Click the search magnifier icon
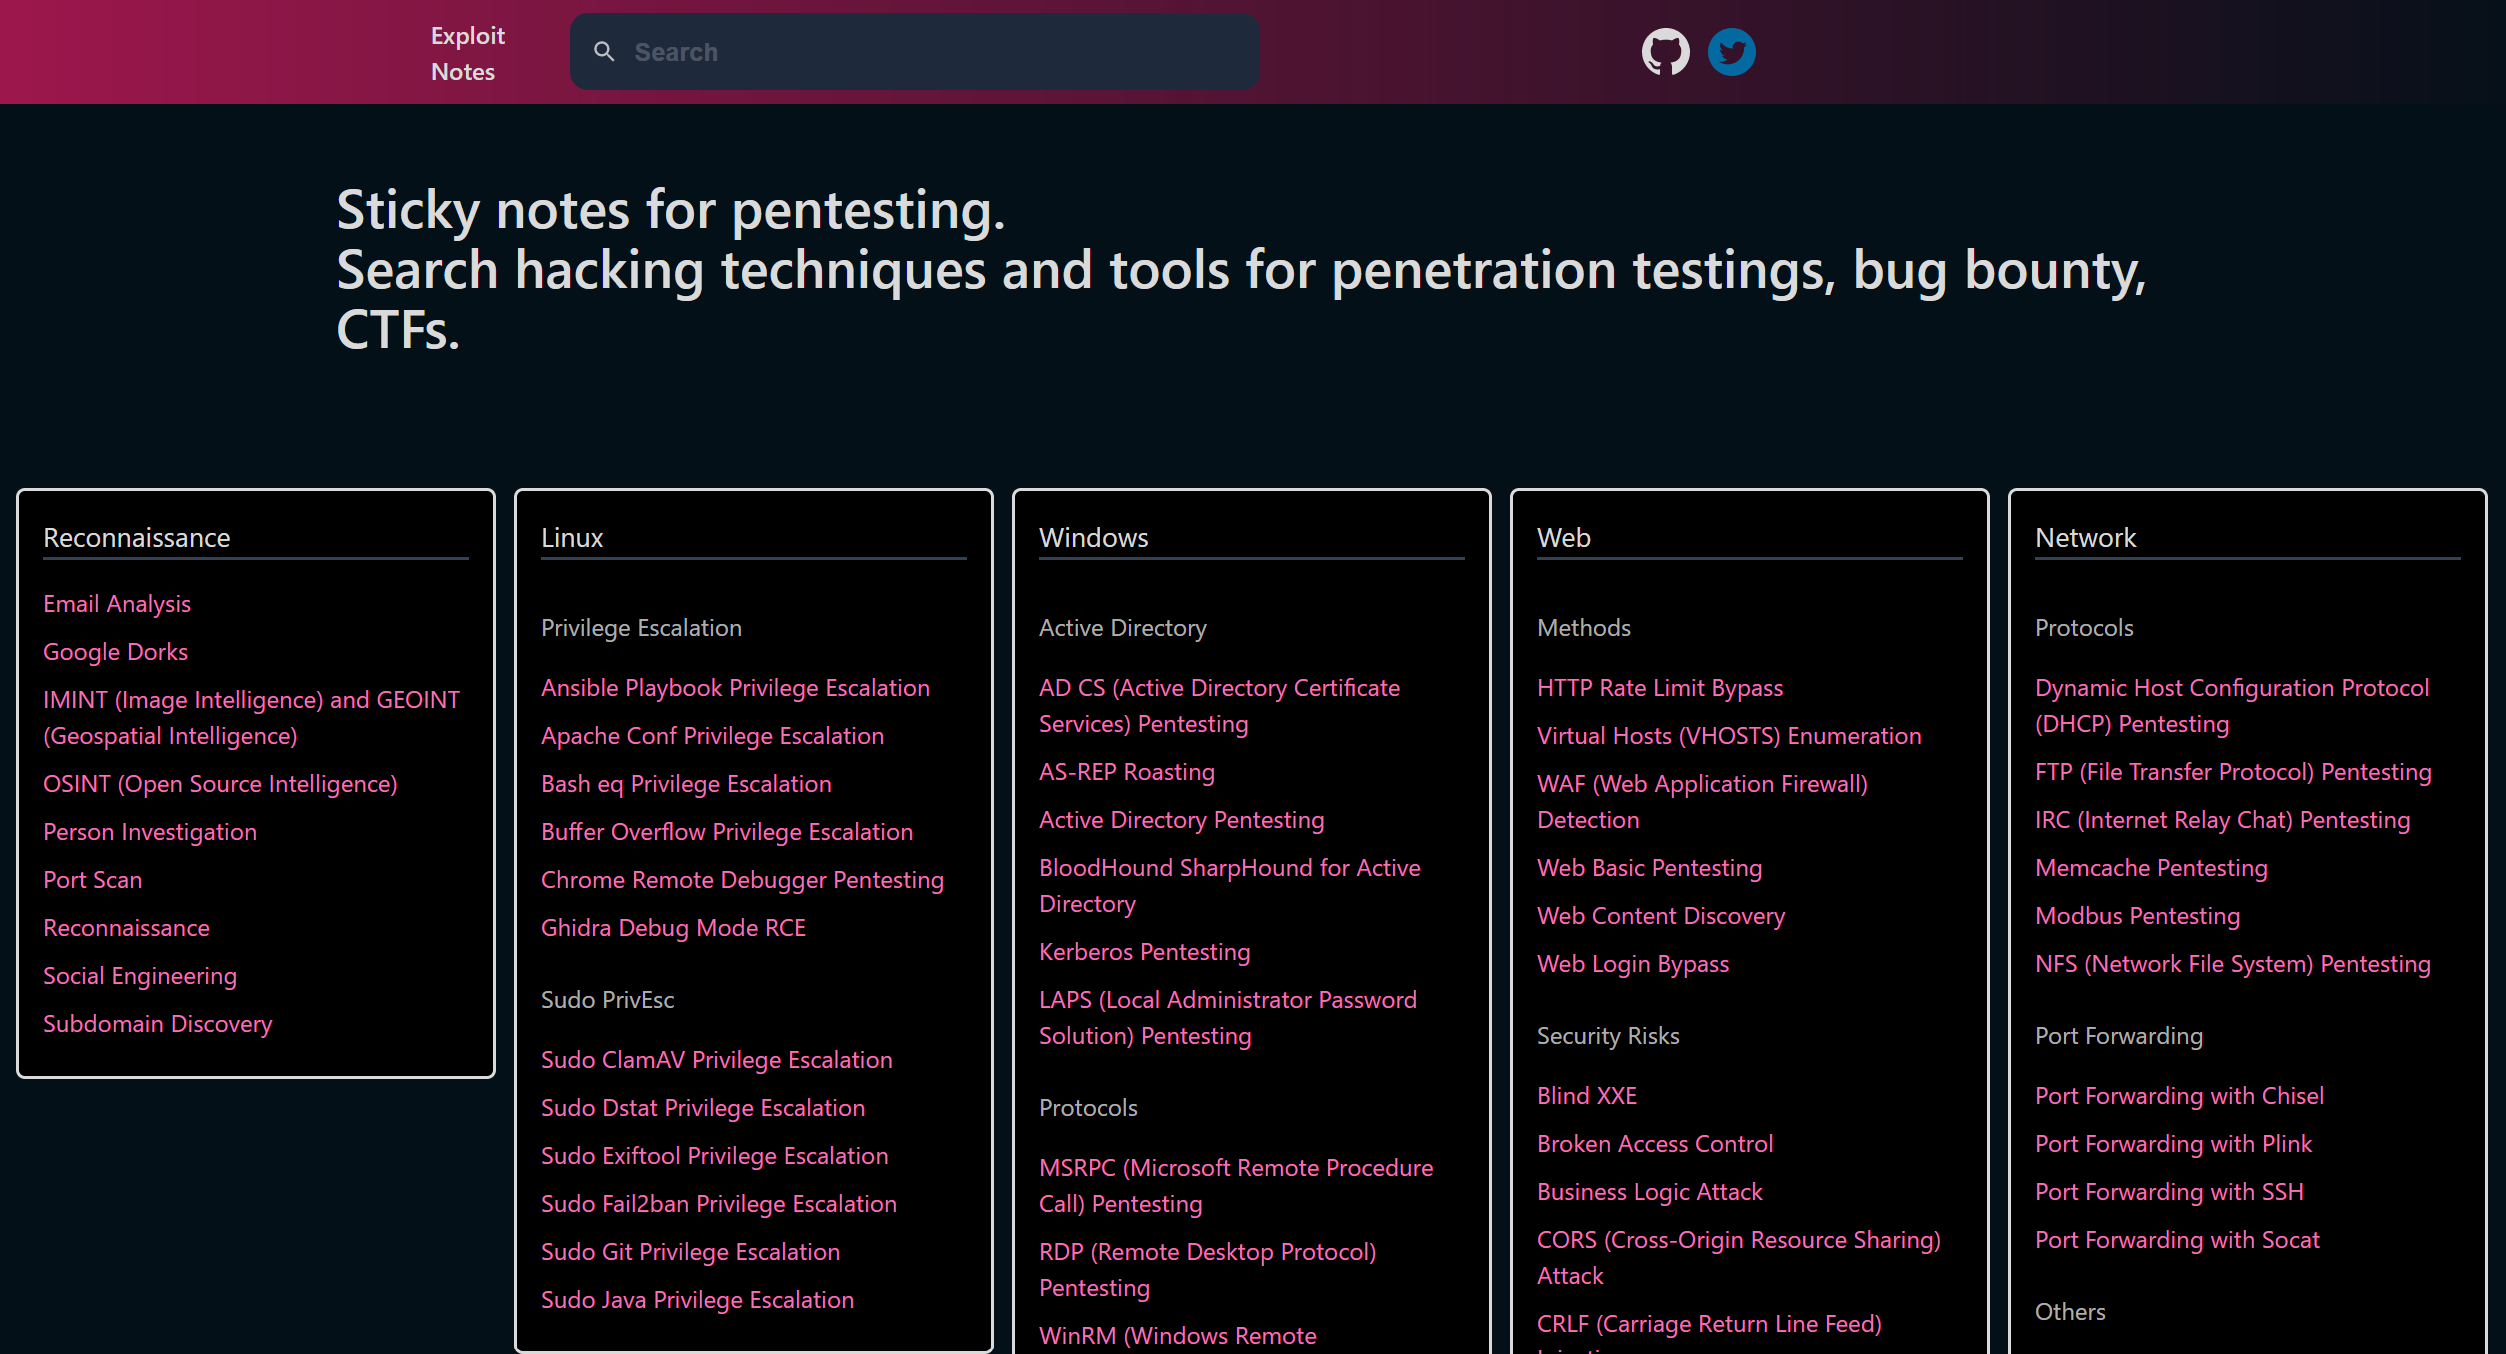This screenshot has width=2506, height=1354. click(x=604, y=52)
